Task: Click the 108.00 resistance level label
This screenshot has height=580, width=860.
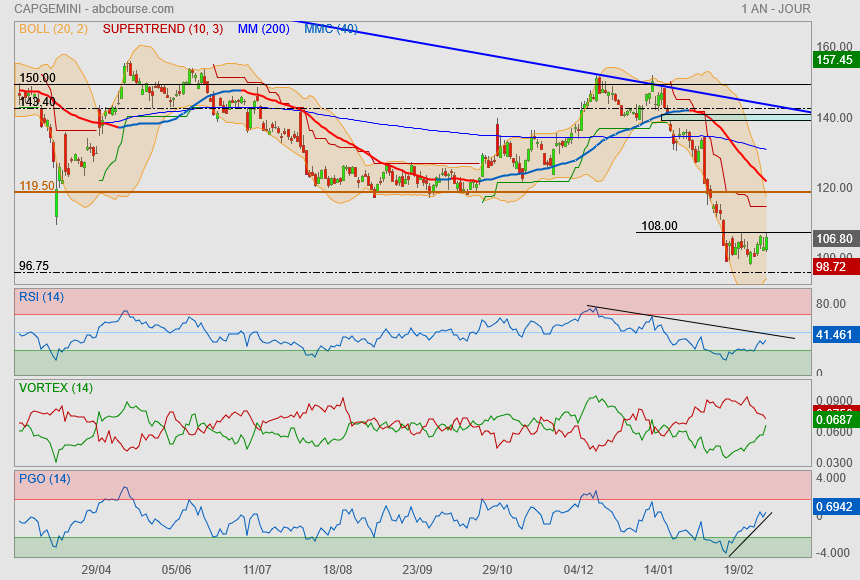Action: coord(659,226)
